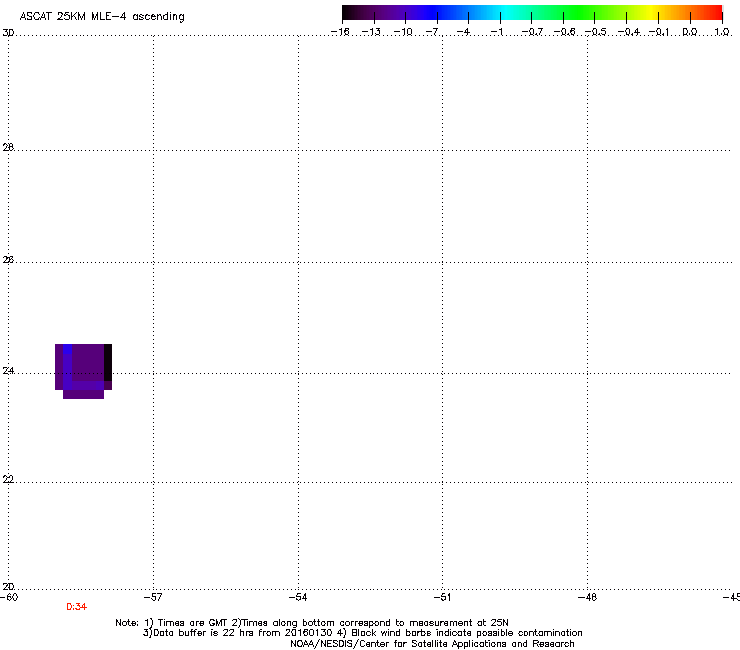Screen dimensions: 740x650
Task: Select the latitude 24 axis label
Action: (8, 371)
